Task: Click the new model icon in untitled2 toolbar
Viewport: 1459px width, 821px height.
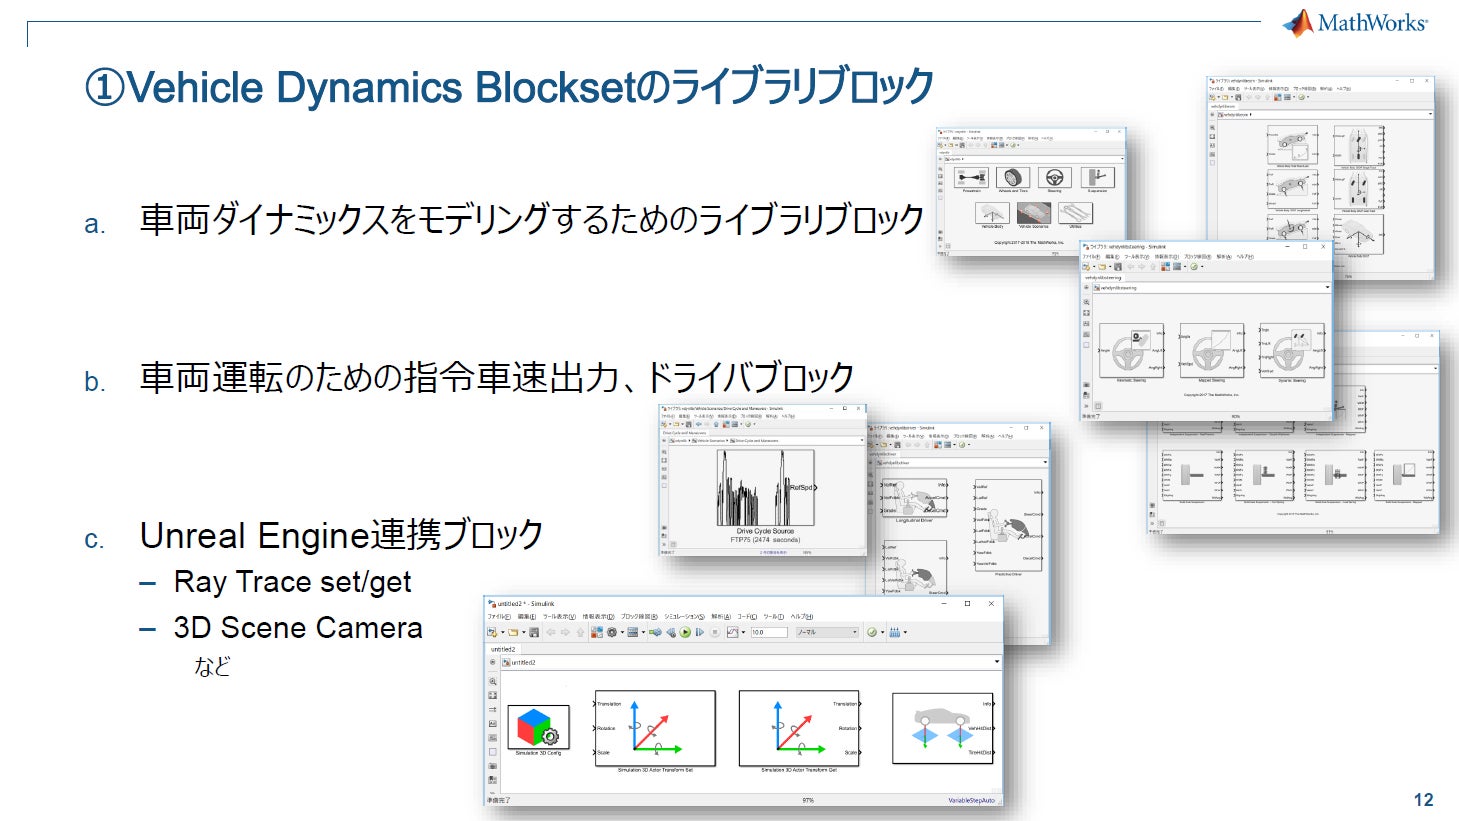Action: click(x=492, y=632)
